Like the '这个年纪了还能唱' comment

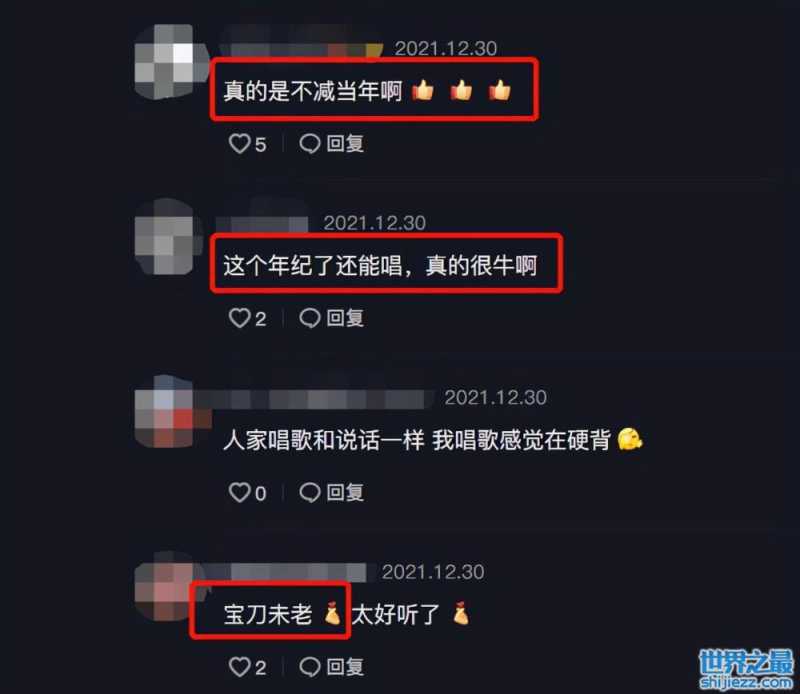[x=239, y=318]
